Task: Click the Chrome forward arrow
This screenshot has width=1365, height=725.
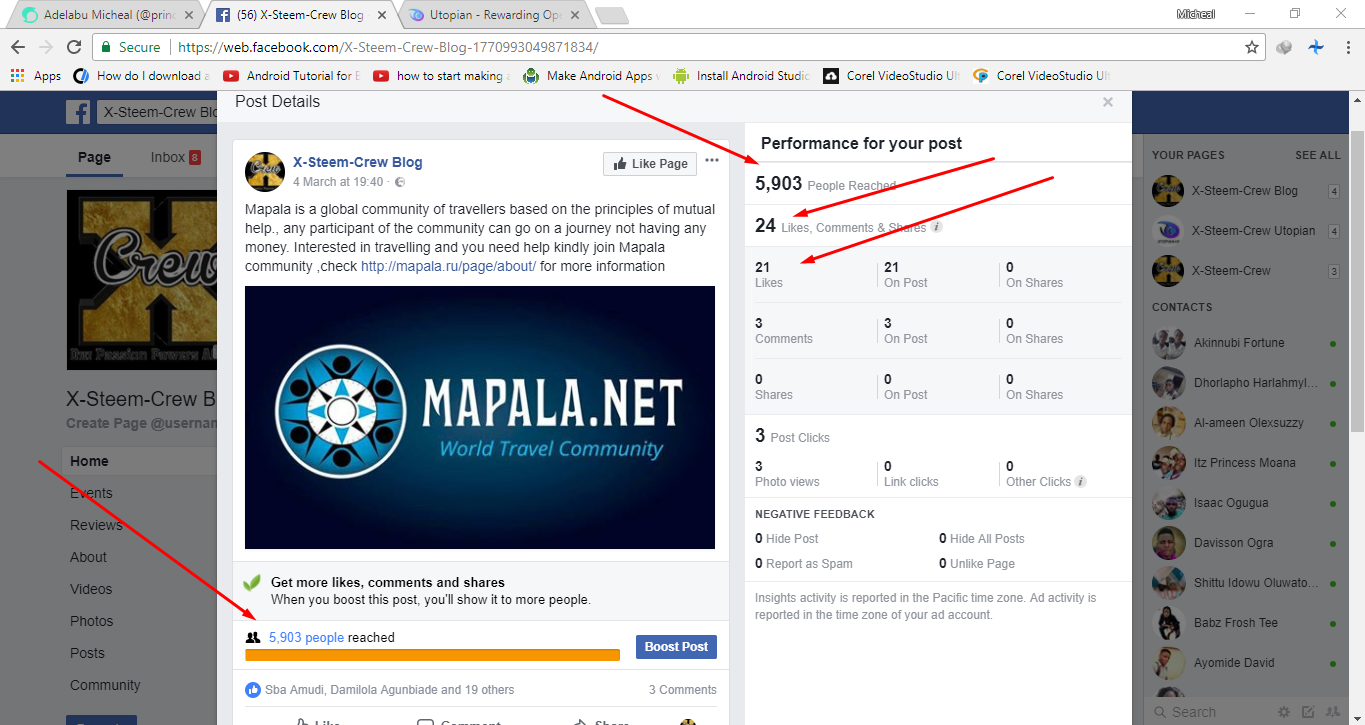Action: click(x=45, y=47)
